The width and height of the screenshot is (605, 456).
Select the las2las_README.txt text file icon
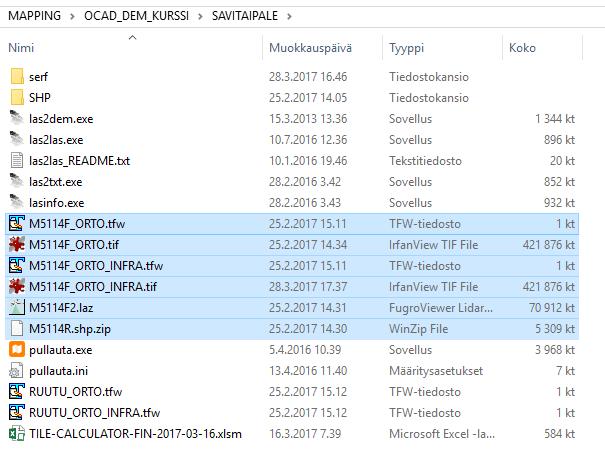pyautogui.click(x=17, y=160)
